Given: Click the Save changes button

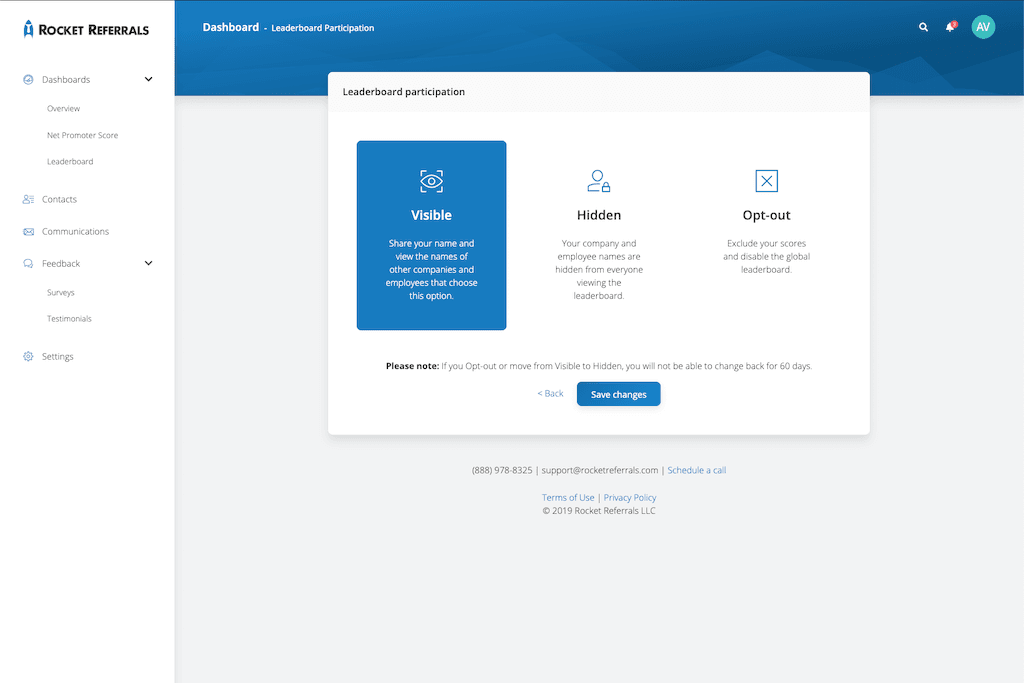Looking at the screenshot, I should [x=618, y=394].
